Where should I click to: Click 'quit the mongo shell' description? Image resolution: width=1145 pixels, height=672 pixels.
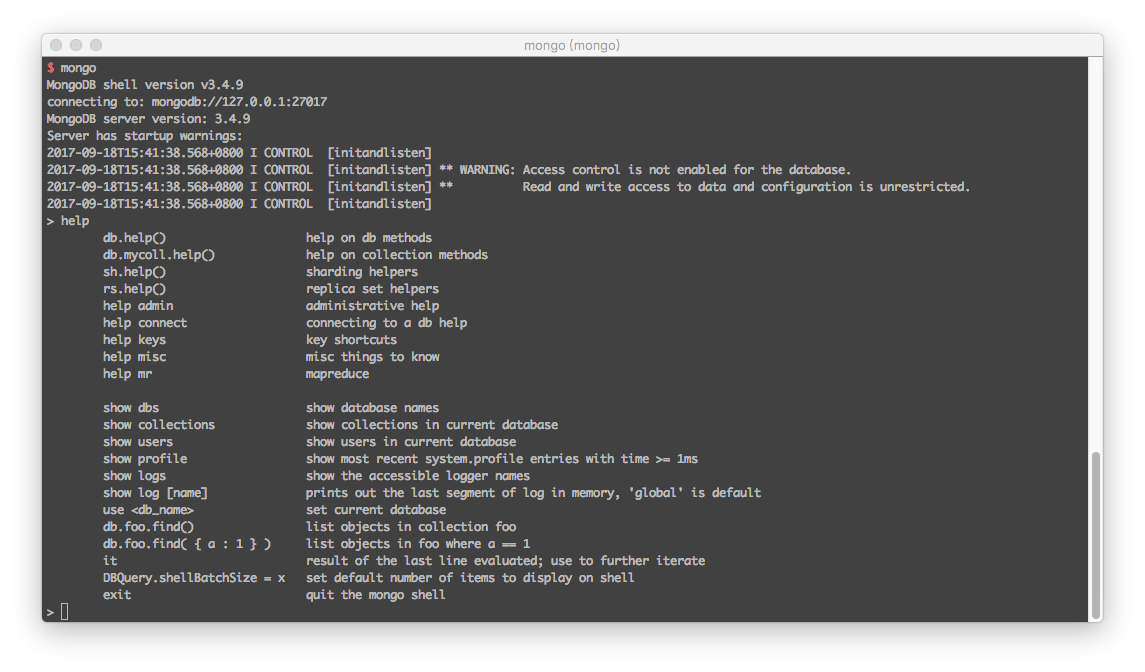375,595
